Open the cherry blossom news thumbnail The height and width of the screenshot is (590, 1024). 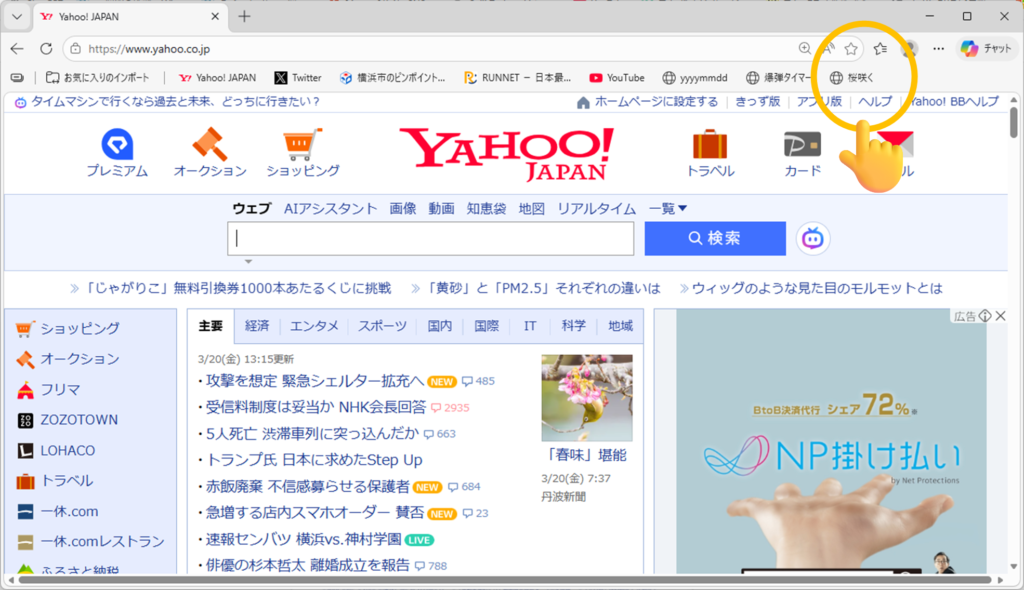tap(587, 398)
